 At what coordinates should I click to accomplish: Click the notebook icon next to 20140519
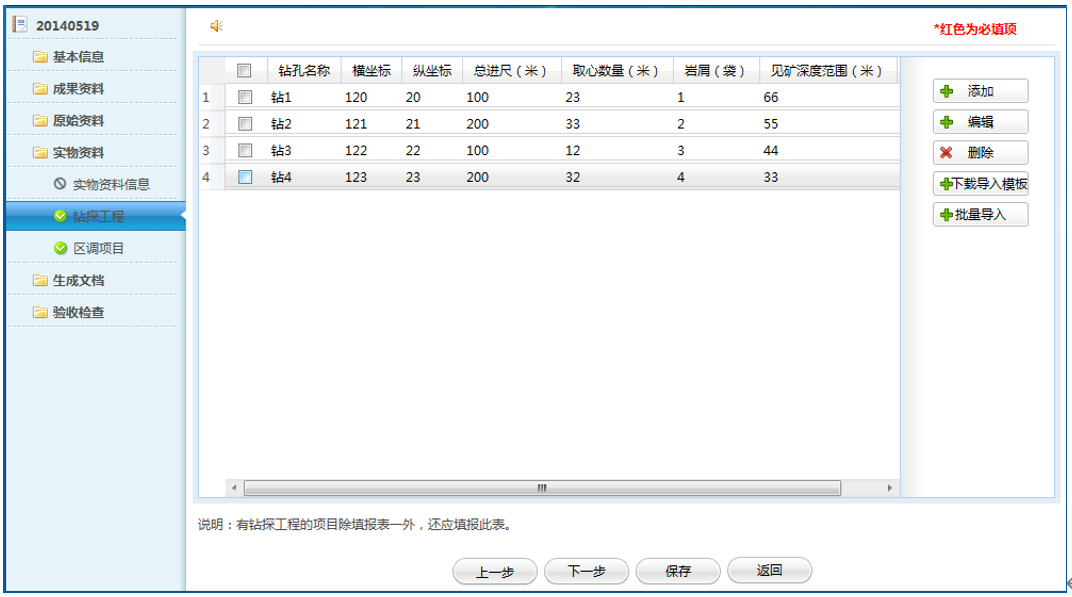click(20, 25)
